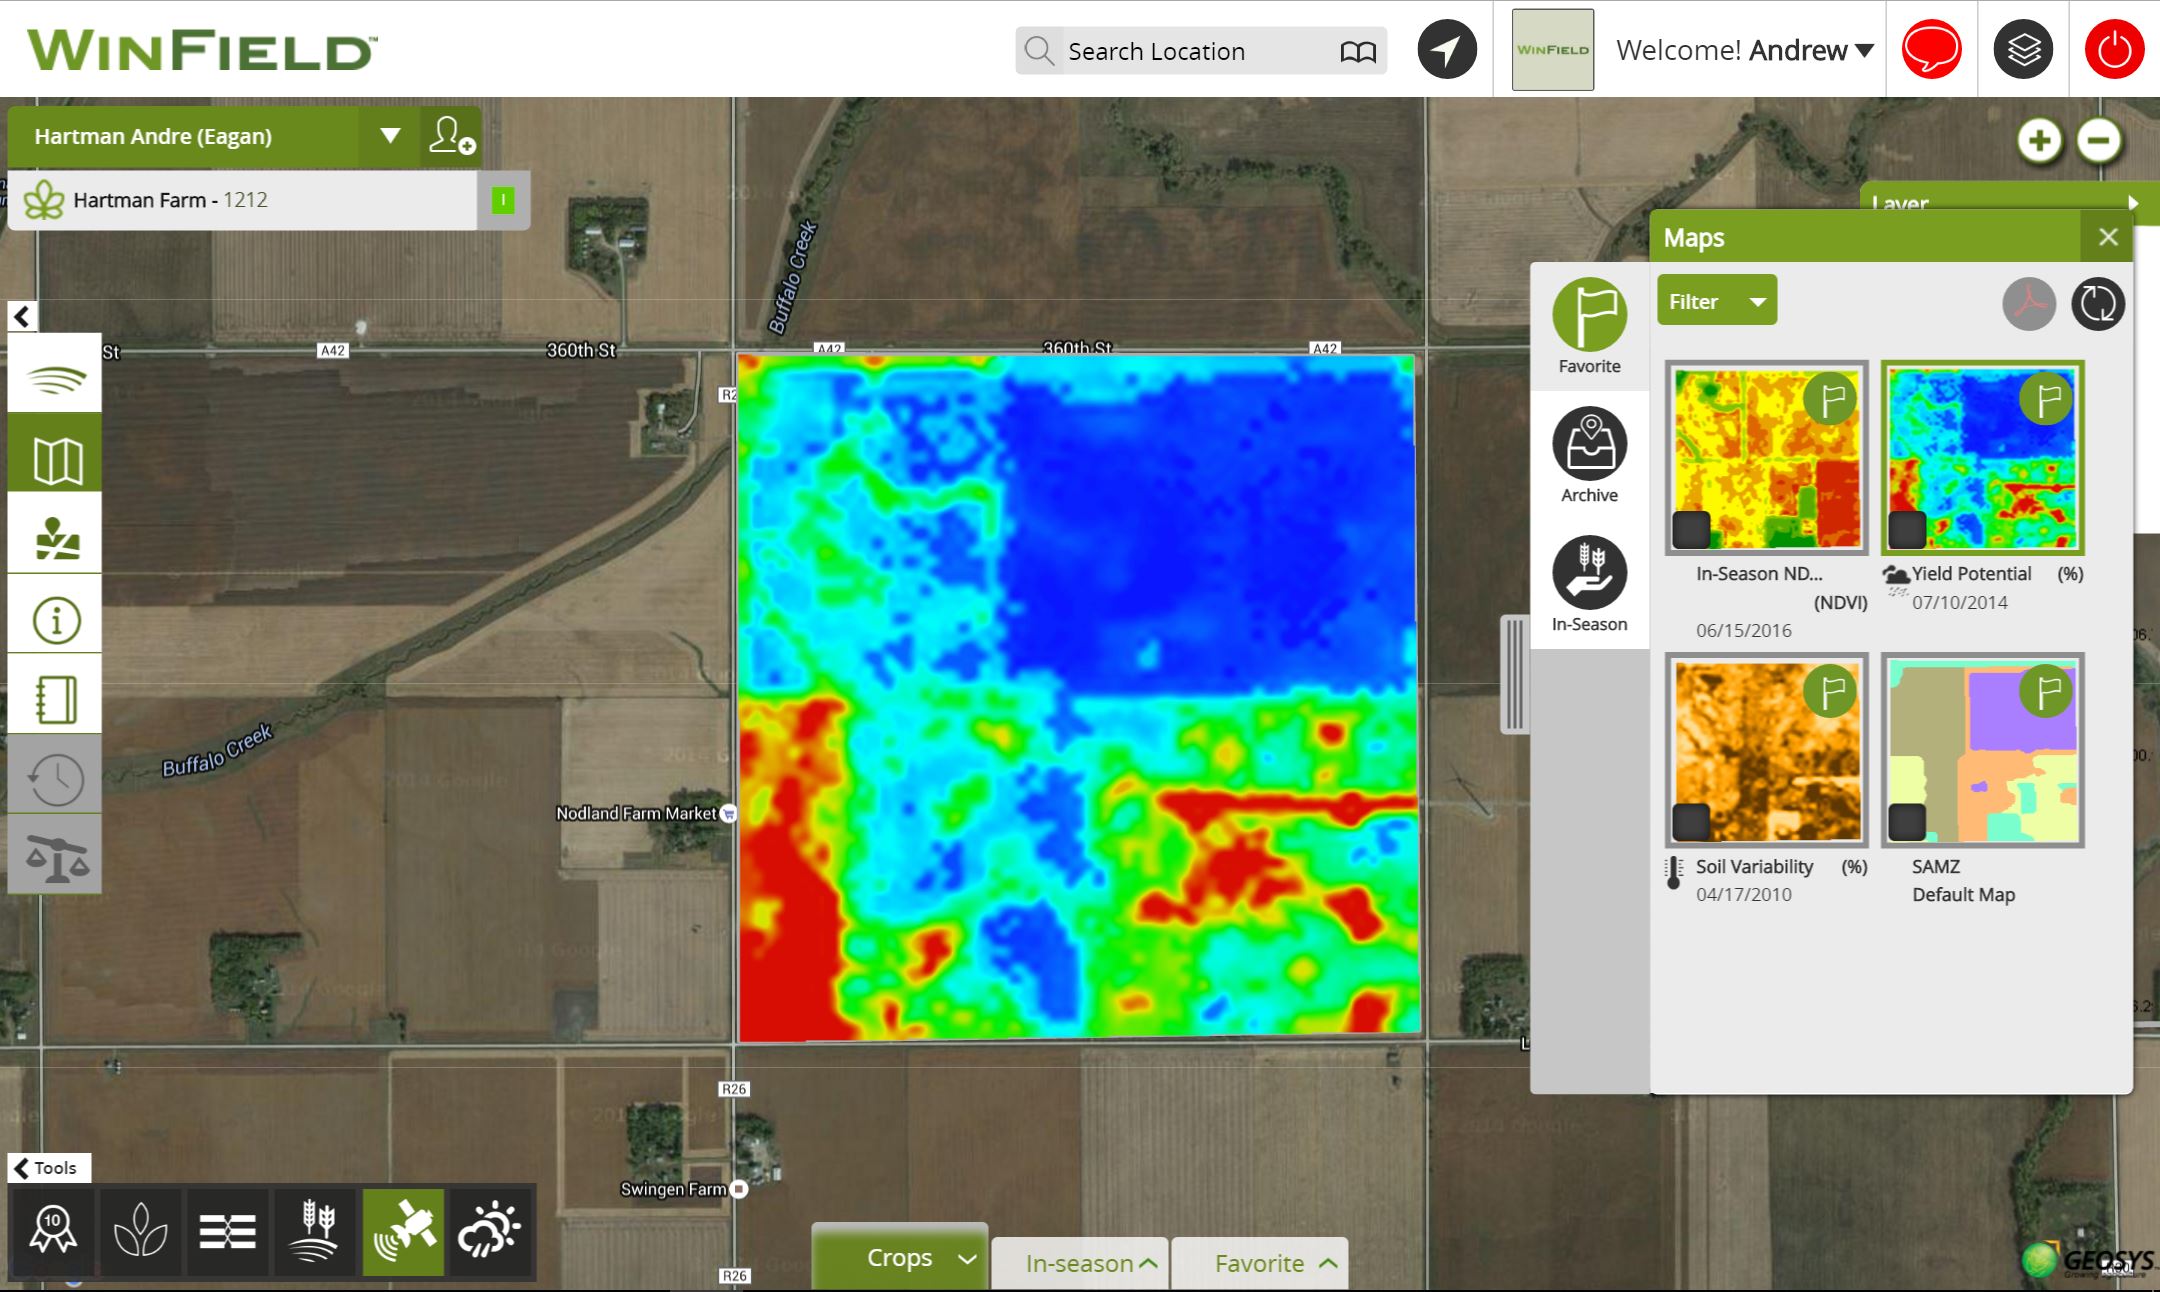Click the red chat bubble icon
The width and height of the screenshot is (2160, 1292).
point(1931,49)
